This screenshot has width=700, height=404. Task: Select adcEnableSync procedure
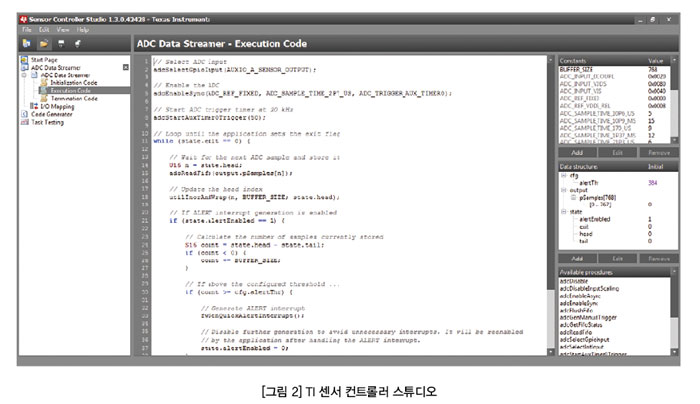tap(579, 303)
